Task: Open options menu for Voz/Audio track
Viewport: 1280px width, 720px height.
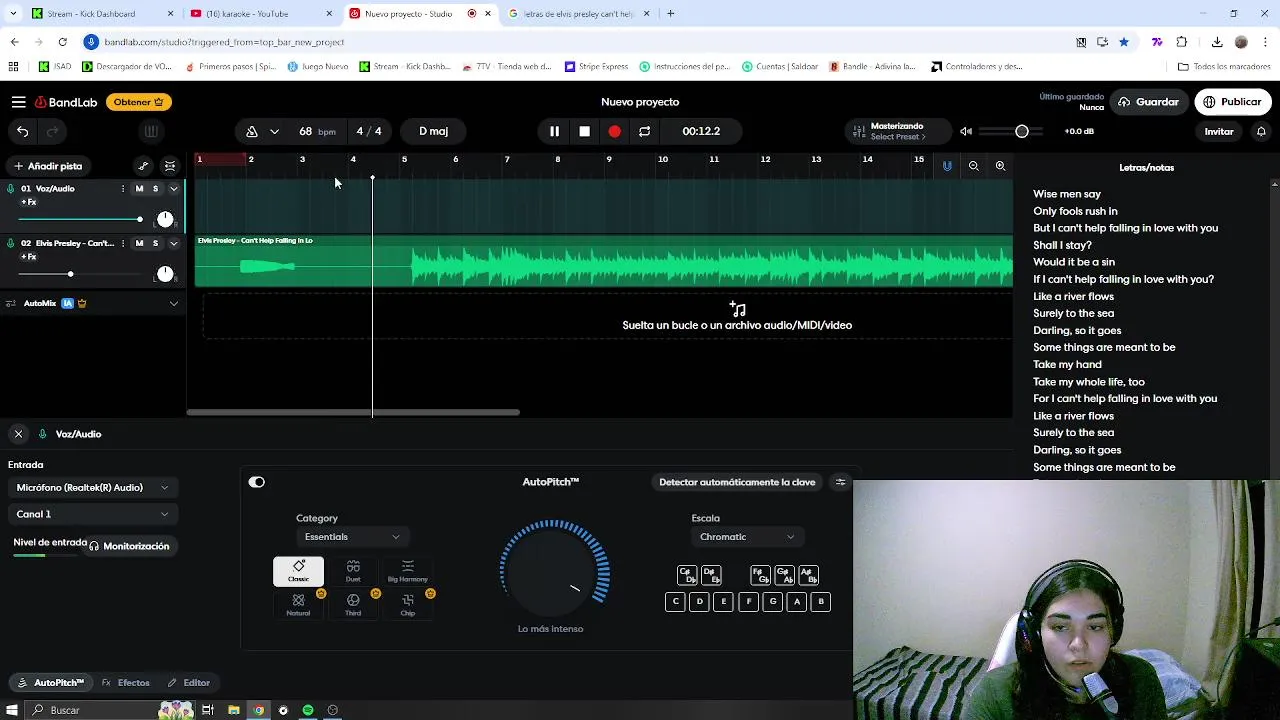Action: (123, 189)
